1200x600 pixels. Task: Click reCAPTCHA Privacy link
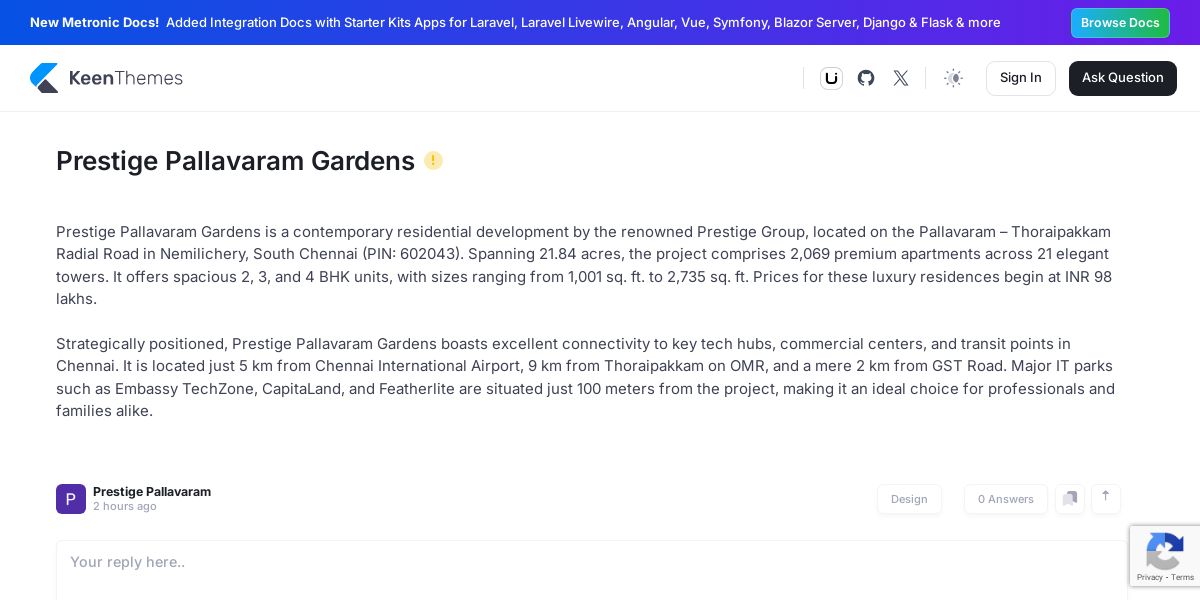point(1149,577)
